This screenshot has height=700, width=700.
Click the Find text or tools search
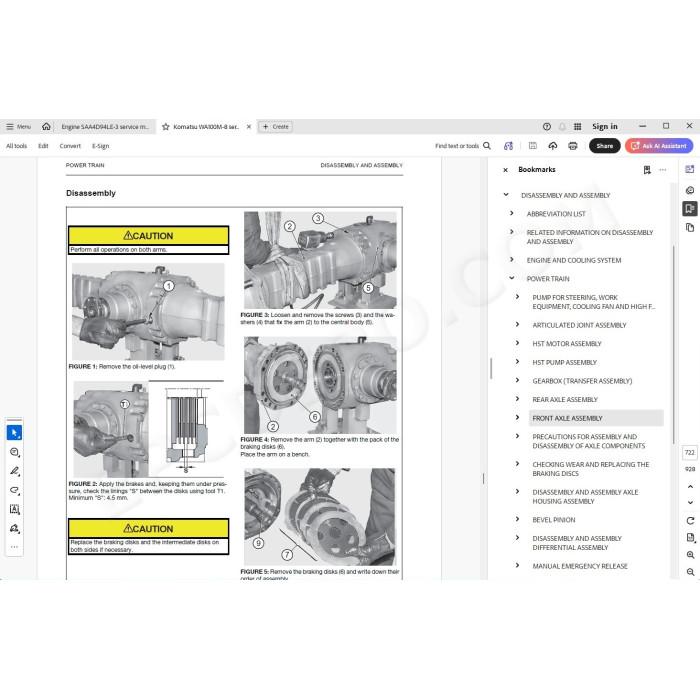(x=463, y=146)
